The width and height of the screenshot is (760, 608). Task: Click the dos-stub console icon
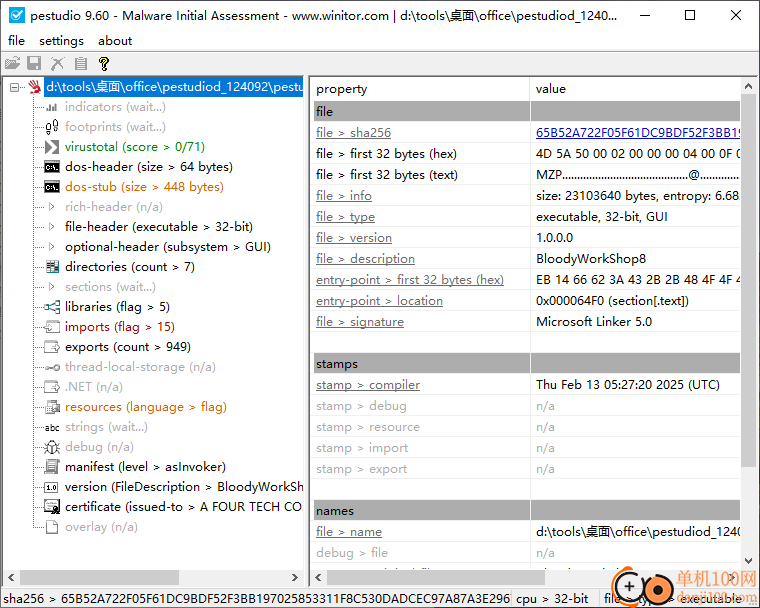click(x=52, y=187)
